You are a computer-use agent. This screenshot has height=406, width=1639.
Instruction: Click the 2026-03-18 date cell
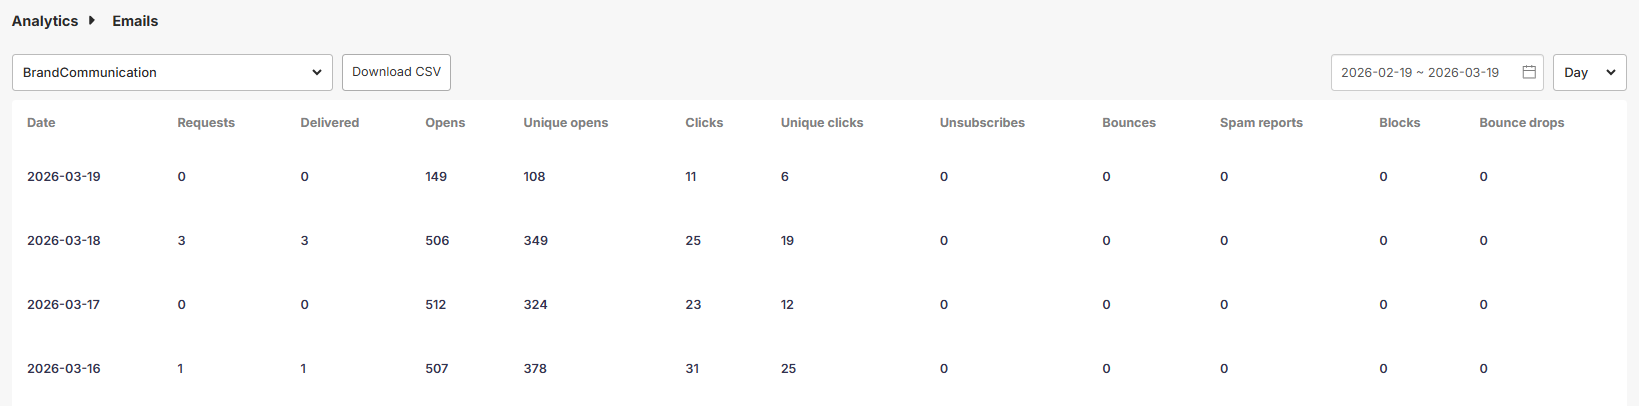tap(64, 241)
